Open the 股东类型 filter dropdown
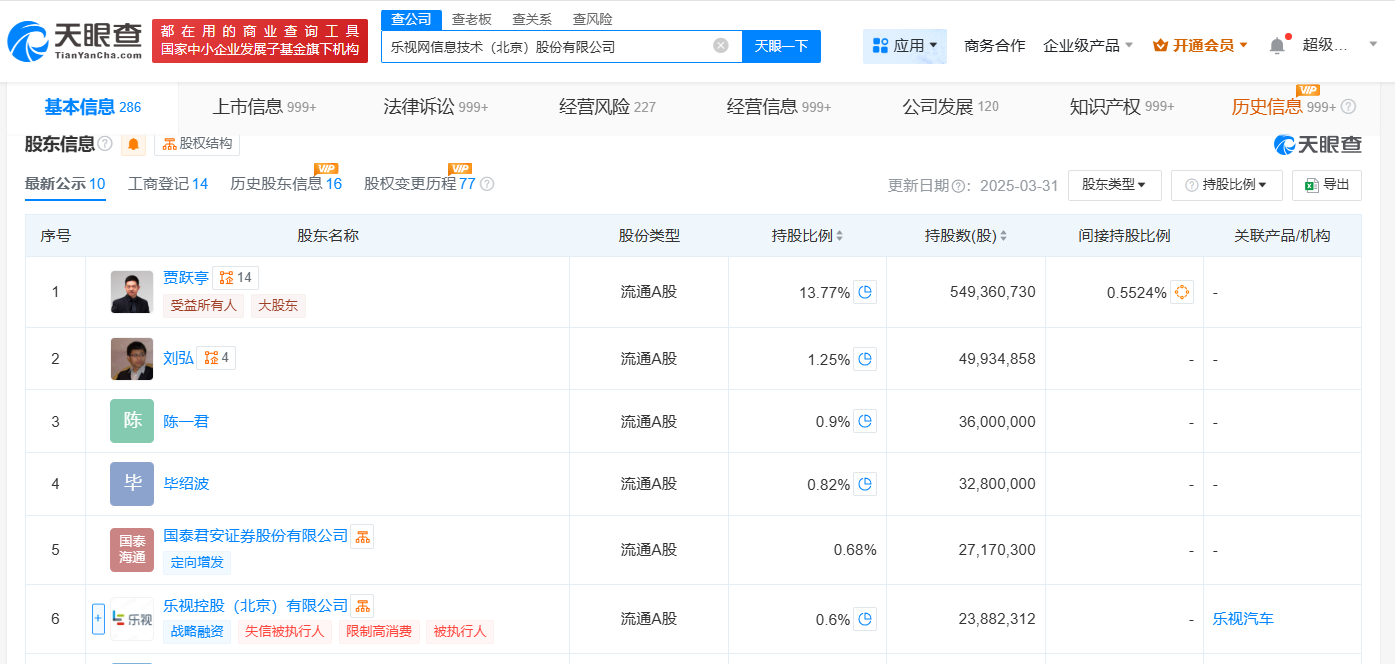The image size is (1395, 664). coord(1114,185)
